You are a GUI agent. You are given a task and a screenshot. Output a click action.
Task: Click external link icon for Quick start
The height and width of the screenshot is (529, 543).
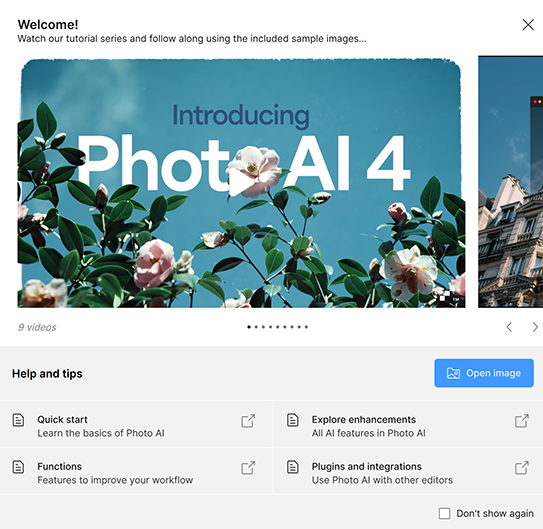click(248, 421)
